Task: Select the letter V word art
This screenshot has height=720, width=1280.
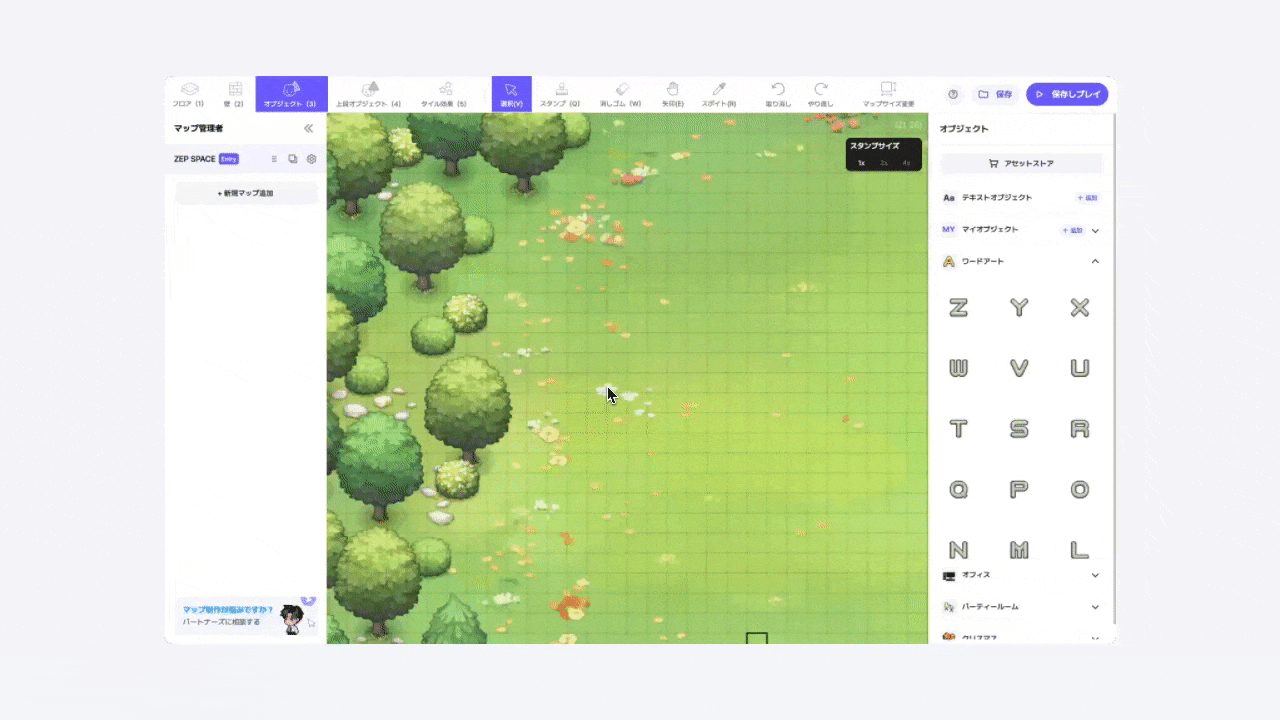Action: click(1019, 368)
